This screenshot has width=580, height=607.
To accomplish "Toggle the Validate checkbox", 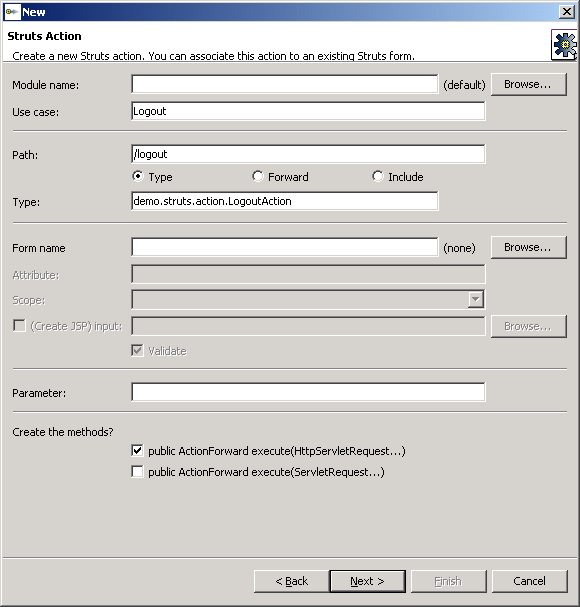I will (137, 351).
